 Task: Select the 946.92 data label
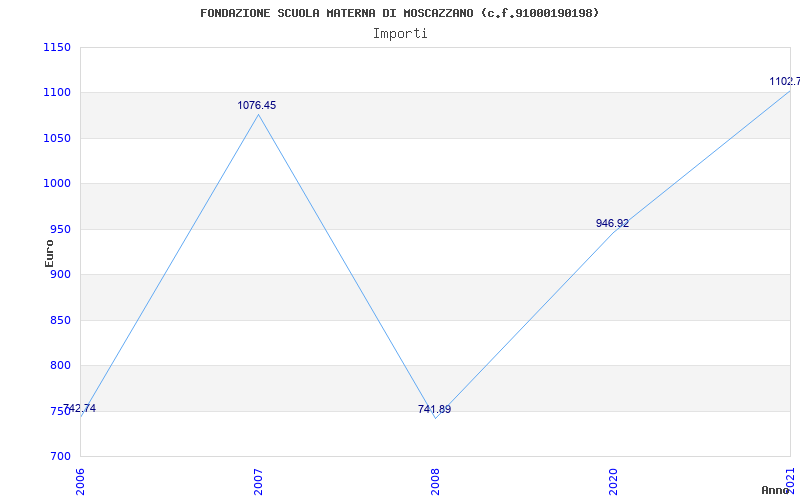[612, 223]
